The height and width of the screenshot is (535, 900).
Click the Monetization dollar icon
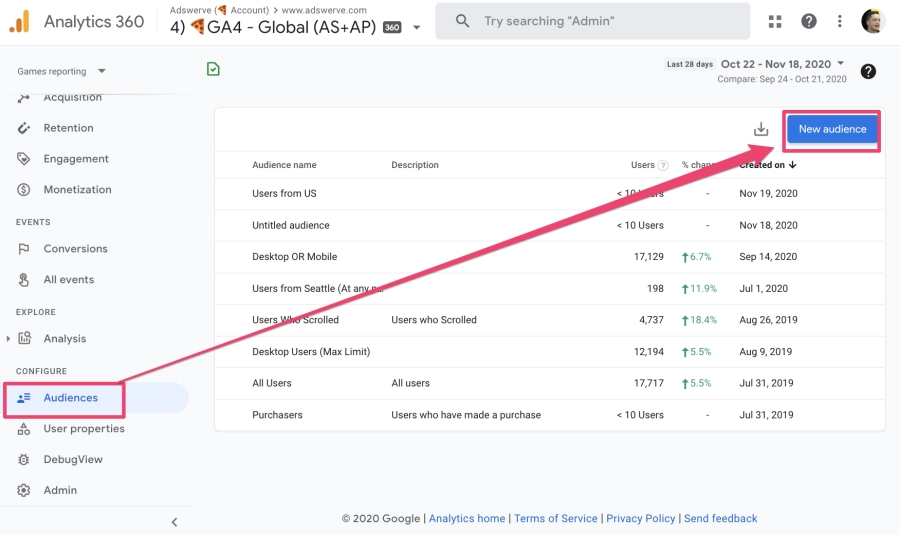pyautogui.click(x=24, y=189)
